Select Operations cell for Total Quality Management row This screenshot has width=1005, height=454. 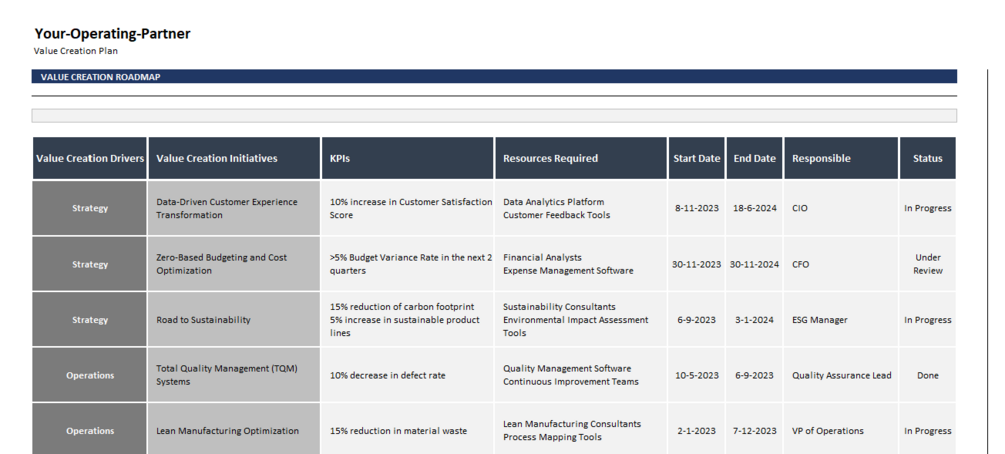coord(90,375)
